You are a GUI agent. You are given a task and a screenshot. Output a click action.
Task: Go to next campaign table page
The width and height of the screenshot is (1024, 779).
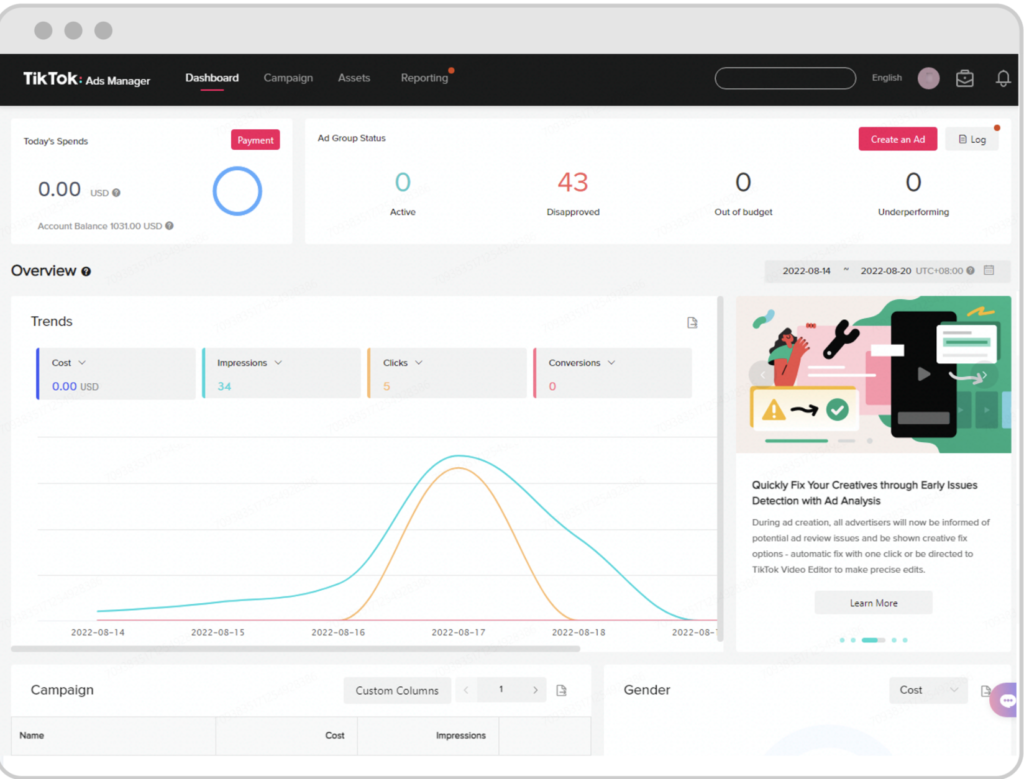point(535,690)
